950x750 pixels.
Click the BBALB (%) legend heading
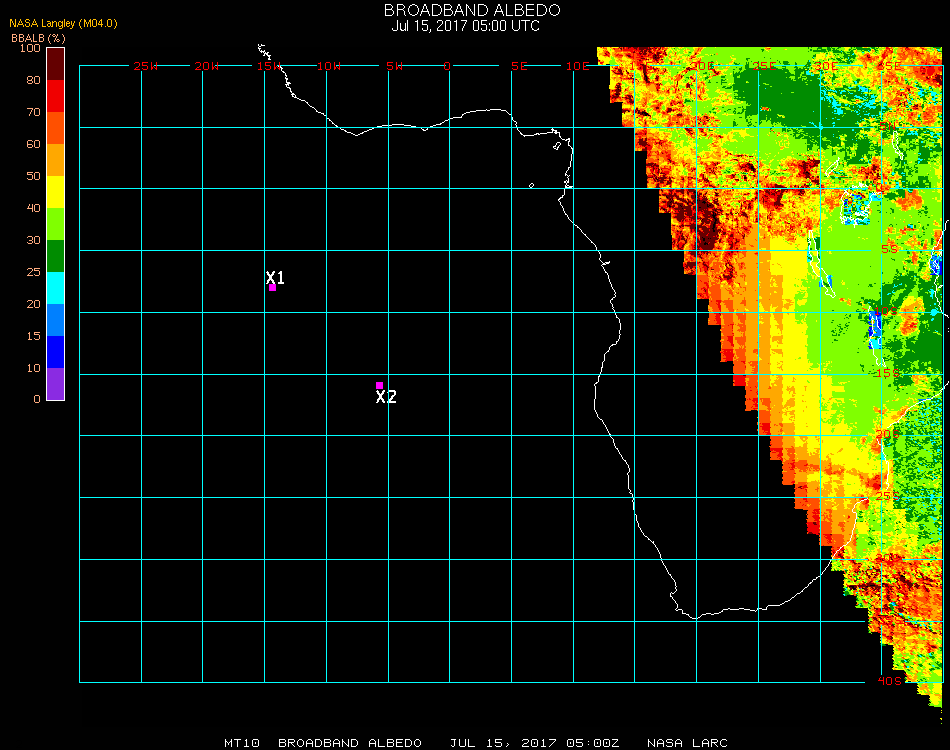[38, 38]
